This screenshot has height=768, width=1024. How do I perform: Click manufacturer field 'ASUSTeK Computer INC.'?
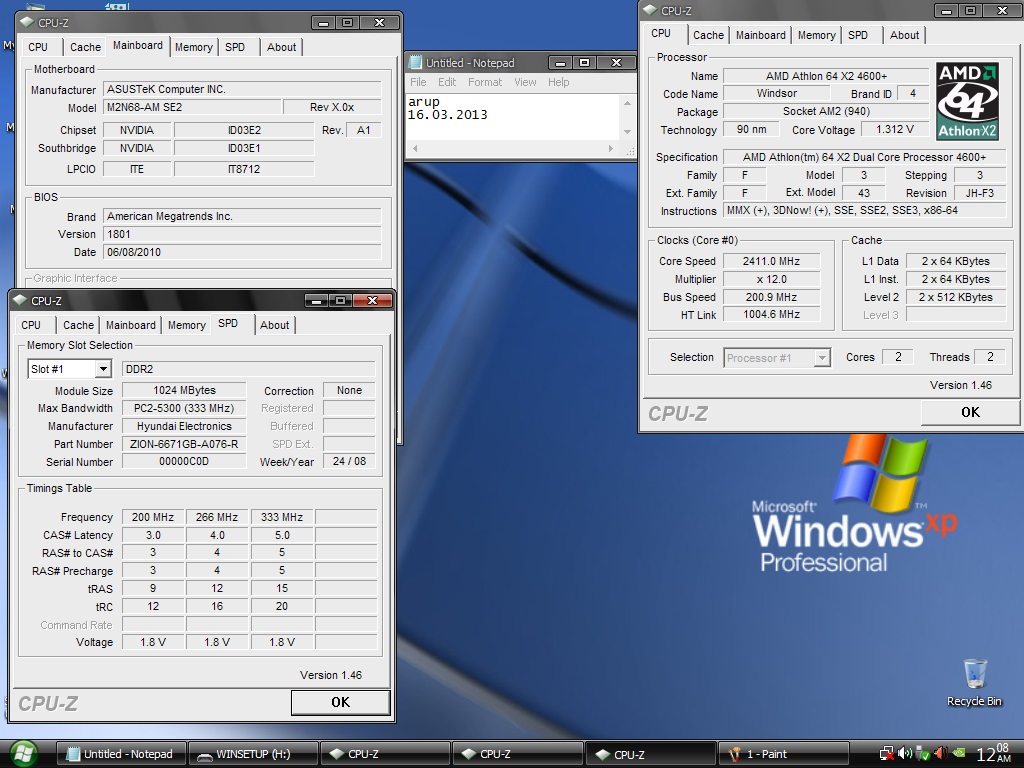click(x=242, y=89)
